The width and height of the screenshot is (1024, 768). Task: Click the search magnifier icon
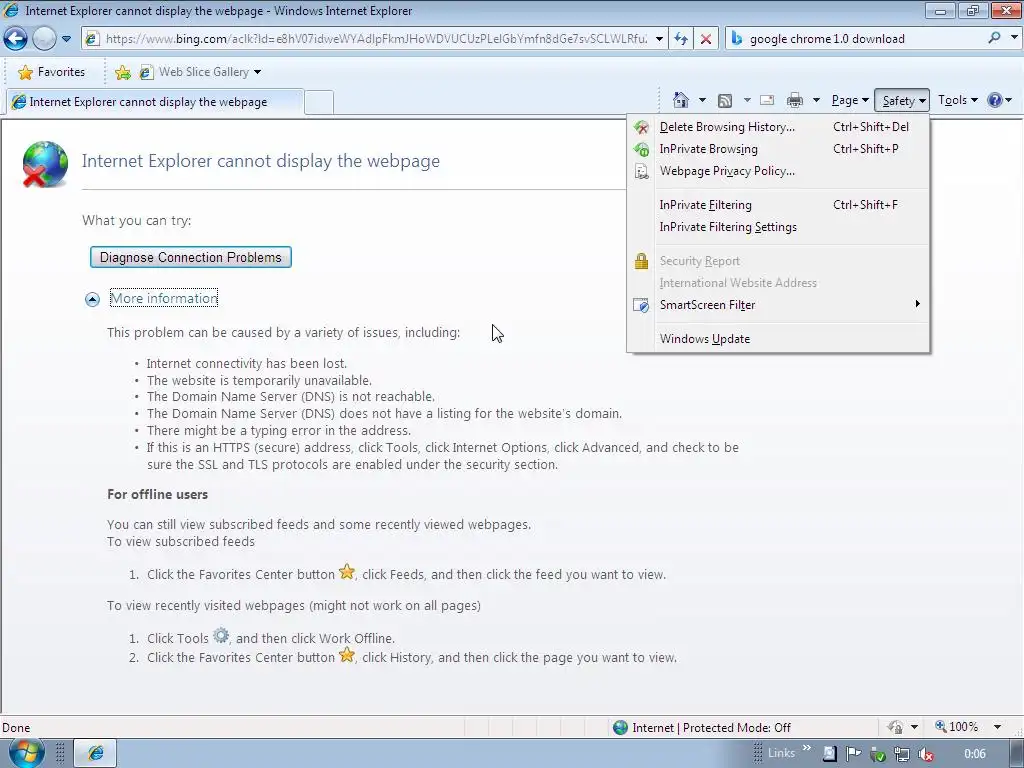pyautogui.click(x=995, y=38)
